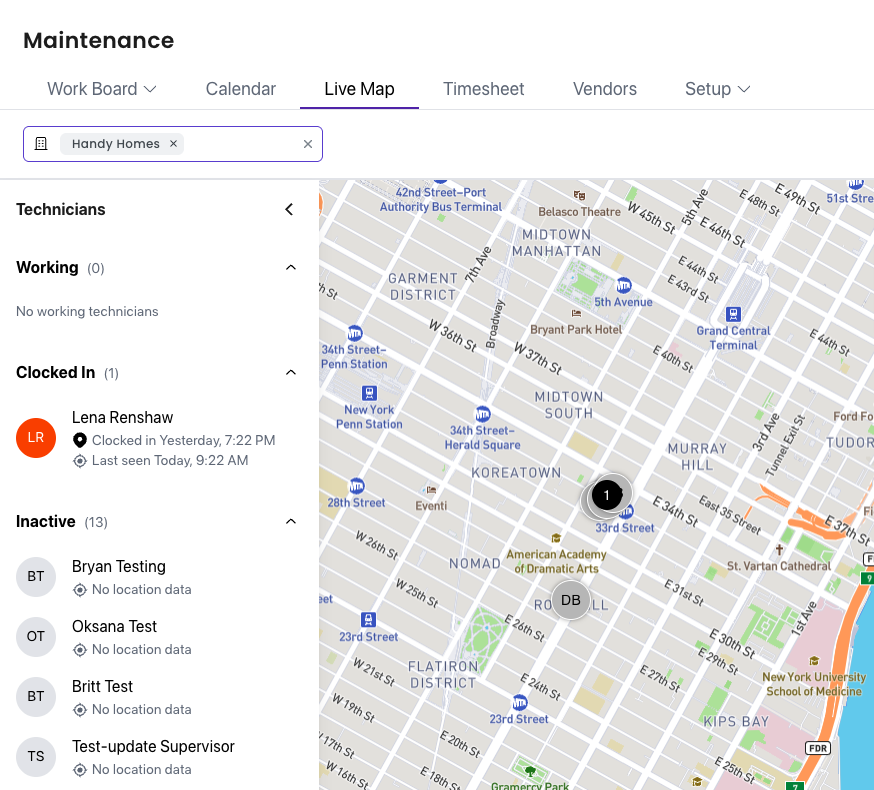This screenshot has width=874, height=790.
Task: Click the Inactive section heading
Action: [46, 521]
